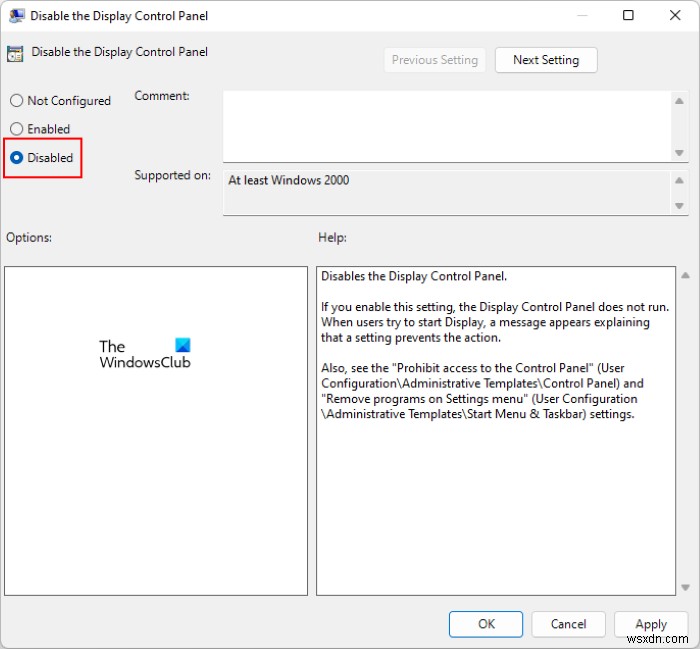This screenshot has width=700, height=649.
Task: Click the Apply button
Action: (651, 624)
